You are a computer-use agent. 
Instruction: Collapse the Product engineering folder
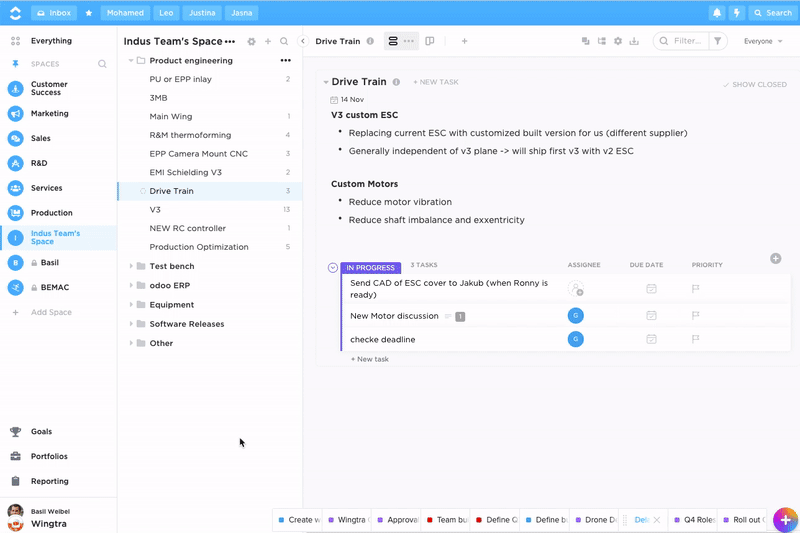click(131, 60)
